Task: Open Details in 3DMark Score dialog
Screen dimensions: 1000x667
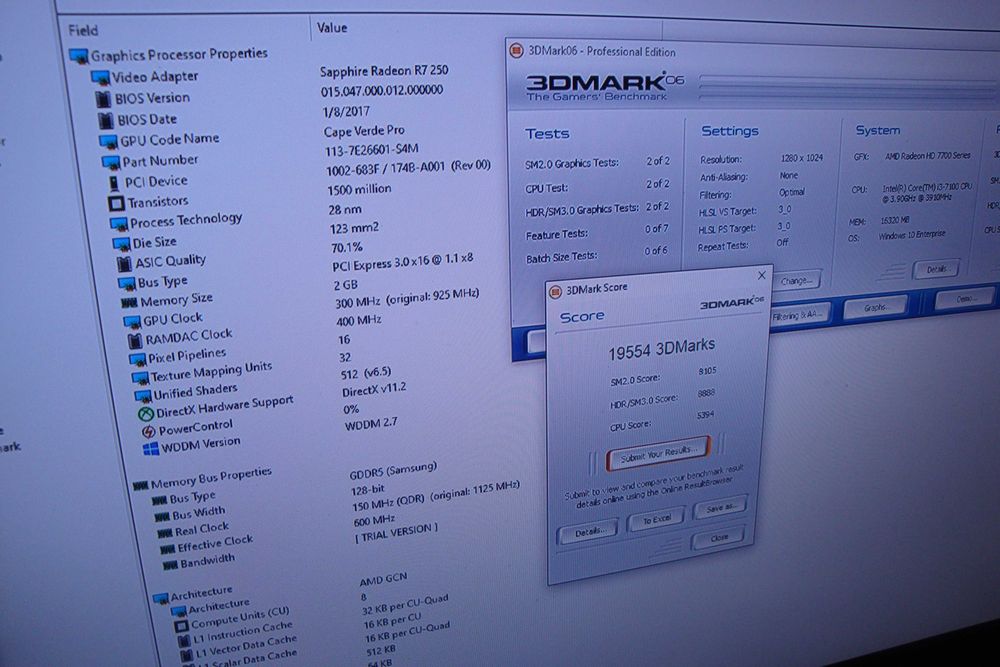Action: click(587, 532)
